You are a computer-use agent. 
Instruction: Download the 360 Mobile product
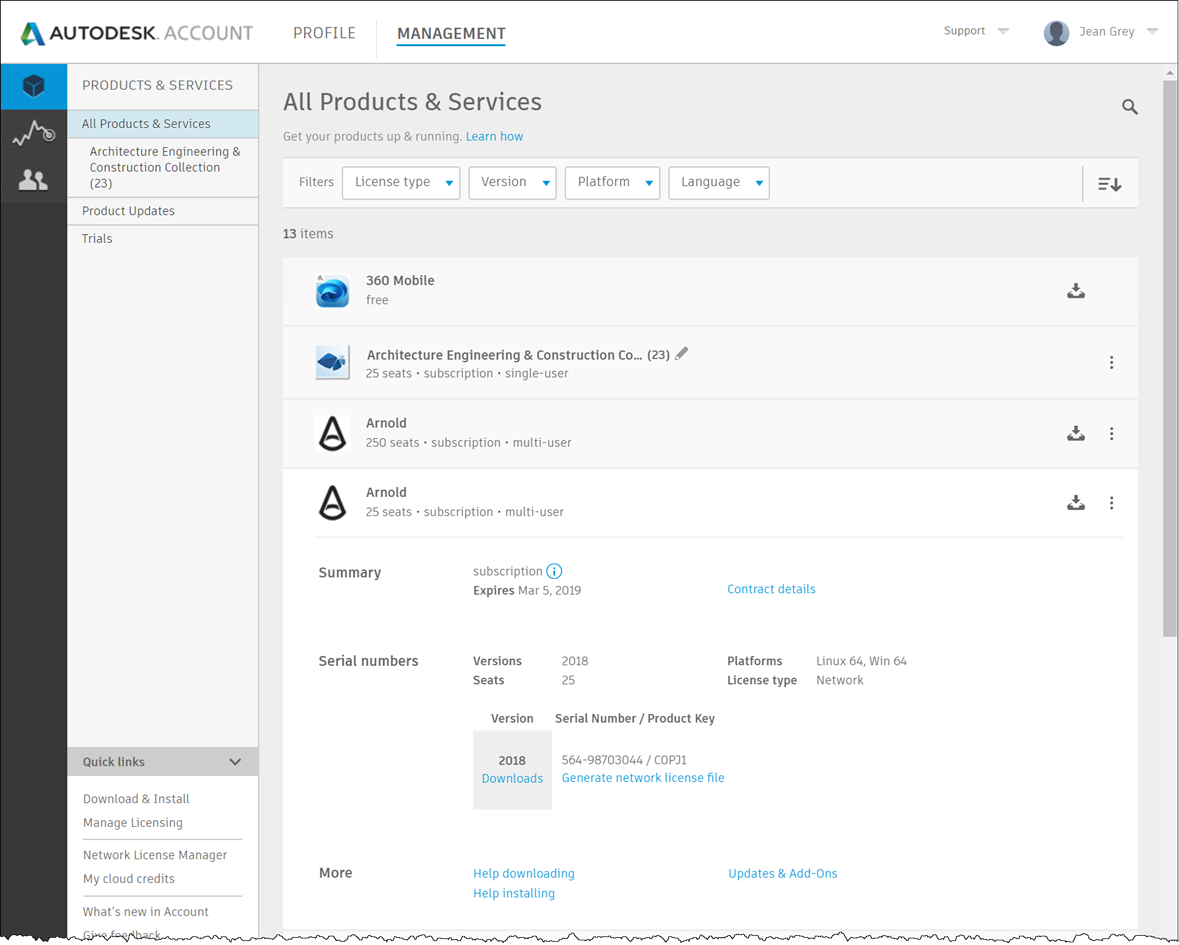pos(1076,291)
